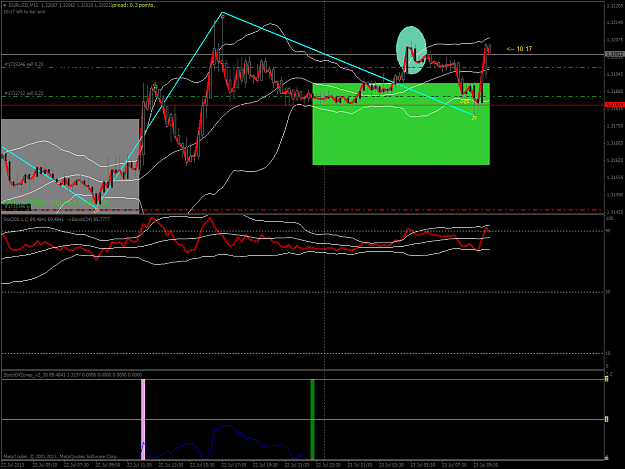Screen dimensions: 625x469
Task: Click the 1.31685 price scale value
Action: click(x=614, y=143)
